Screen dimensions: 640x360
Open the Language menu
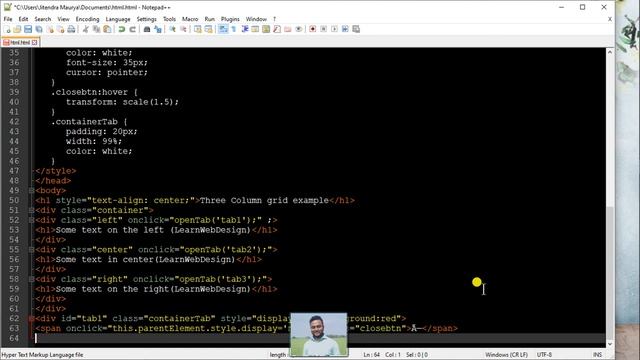(118, 19)
